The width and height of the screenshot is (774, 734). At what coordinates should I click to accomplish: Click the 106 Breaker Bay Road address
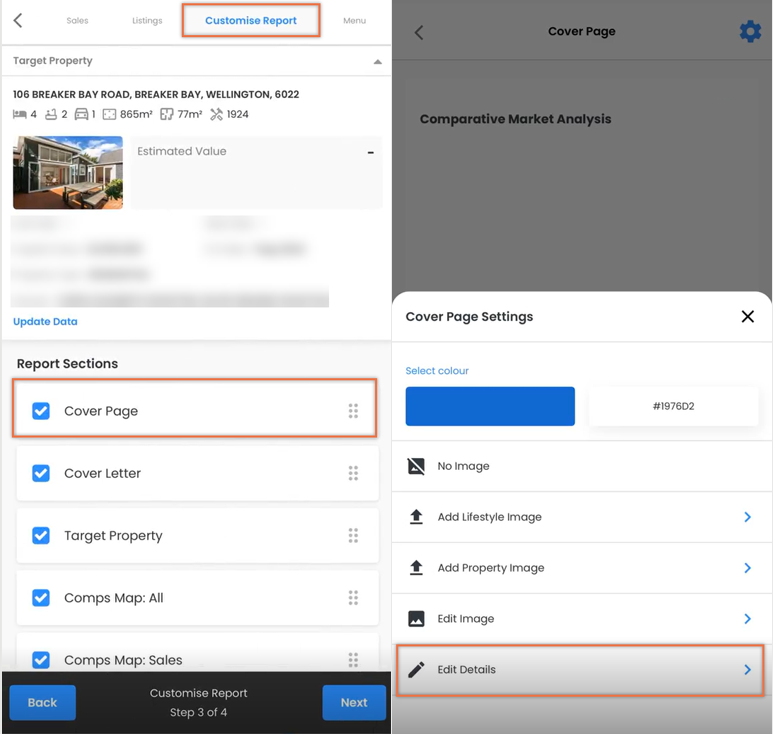pyautogui.click(x=156, y=94)
